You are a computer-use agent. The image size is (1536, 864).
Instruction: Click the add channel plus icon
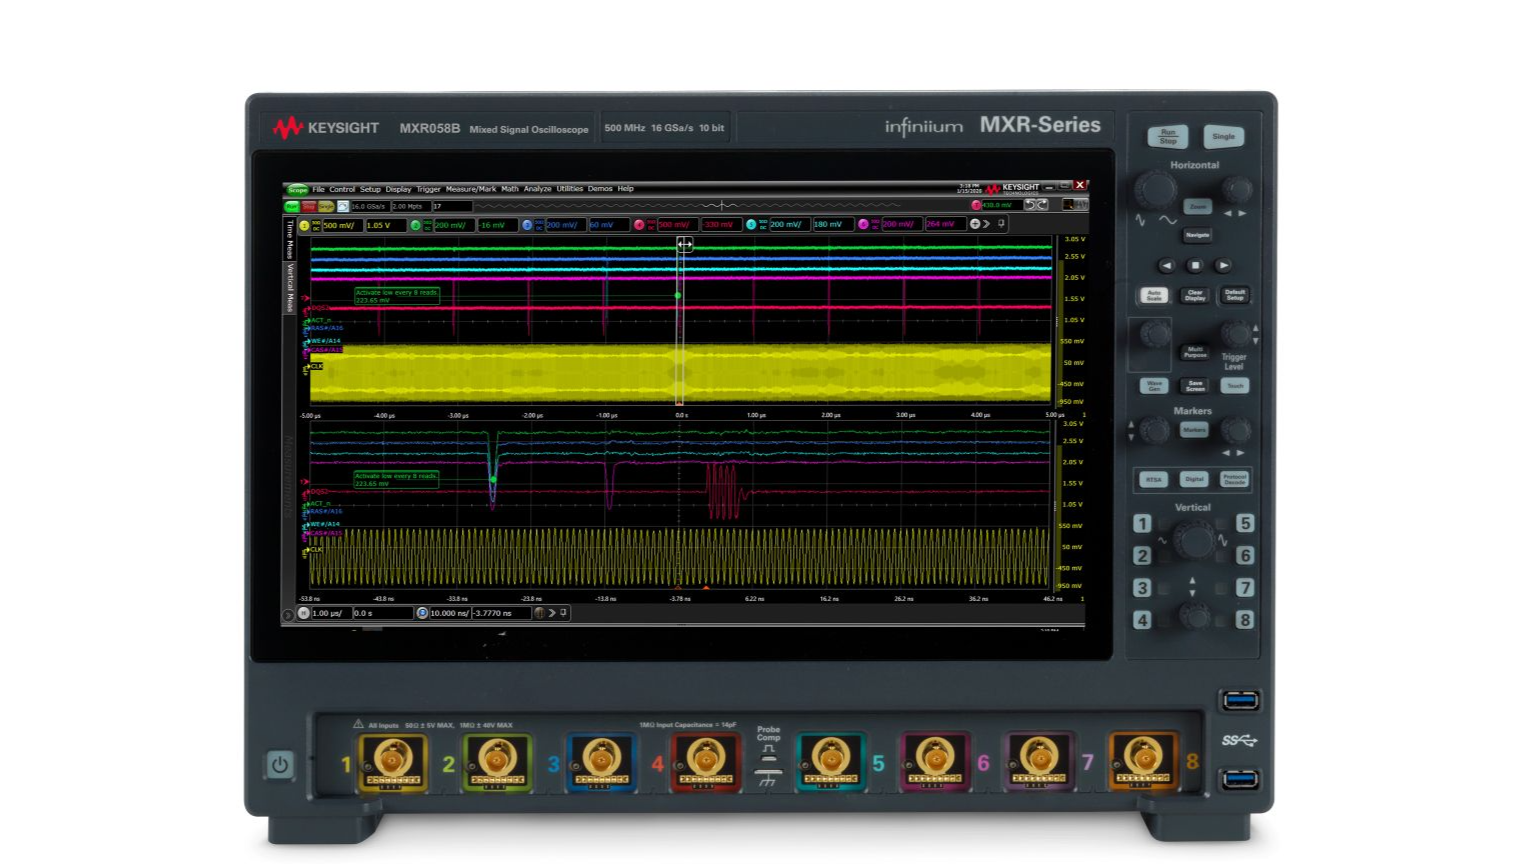(x=975, y=224)
